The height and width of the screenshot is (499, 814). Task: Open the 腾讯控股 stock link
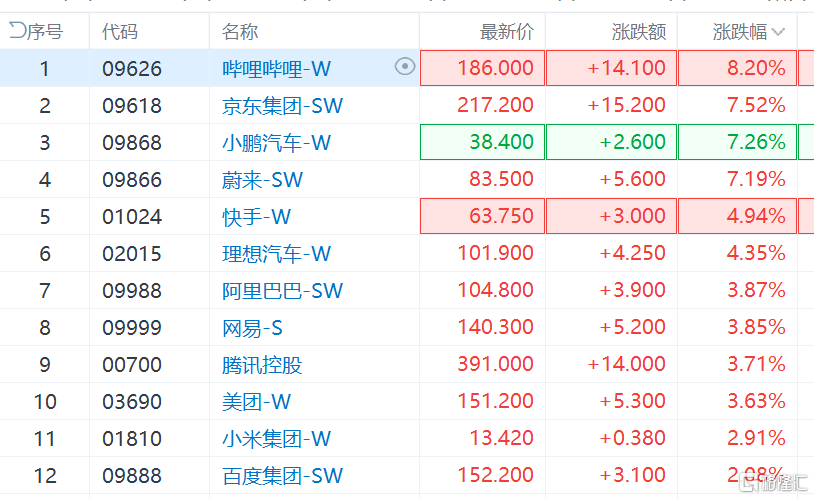point(262,365)
